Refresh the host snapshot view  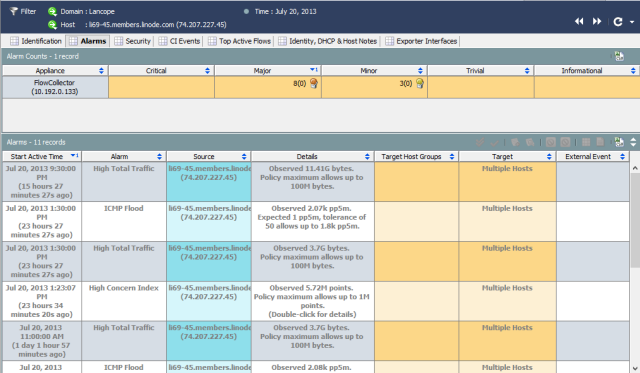click(x=618, y=22)
